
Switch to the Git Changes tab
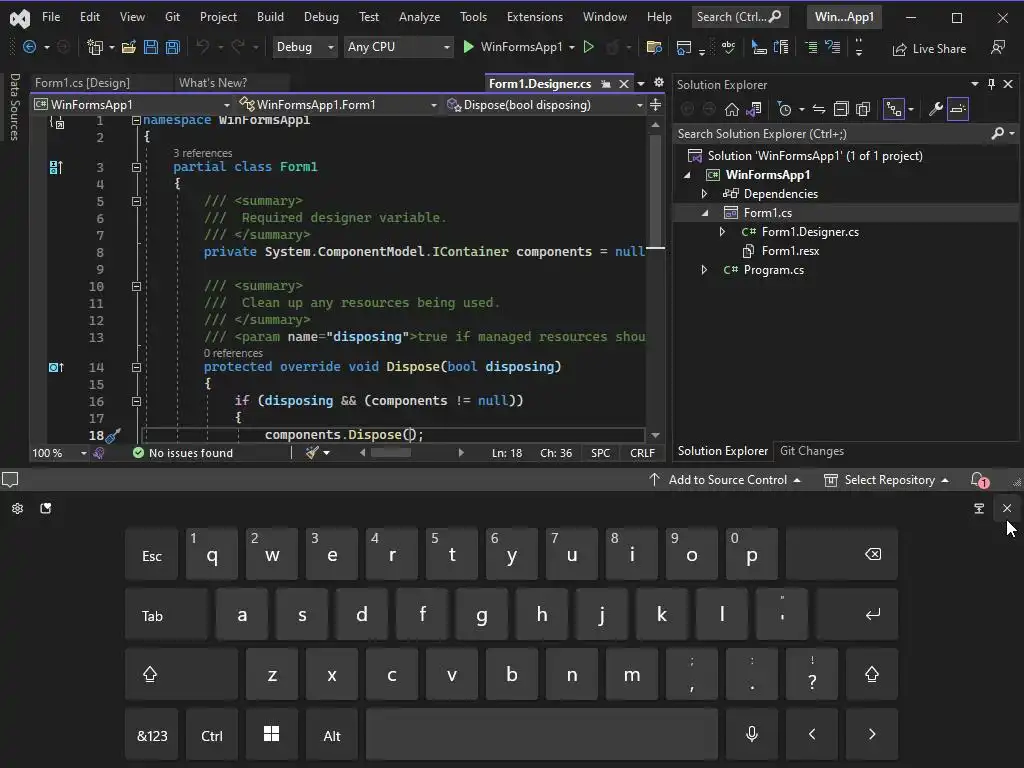pos(812,451)
